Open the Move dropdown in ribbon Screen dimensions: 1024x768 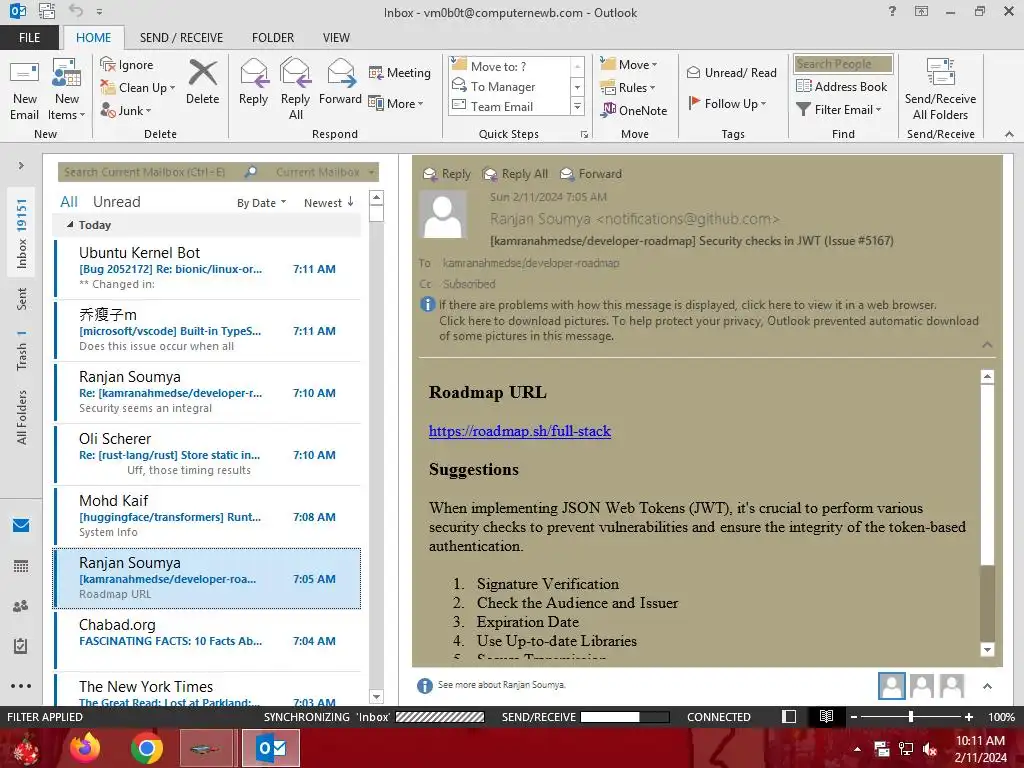[629, 65]
